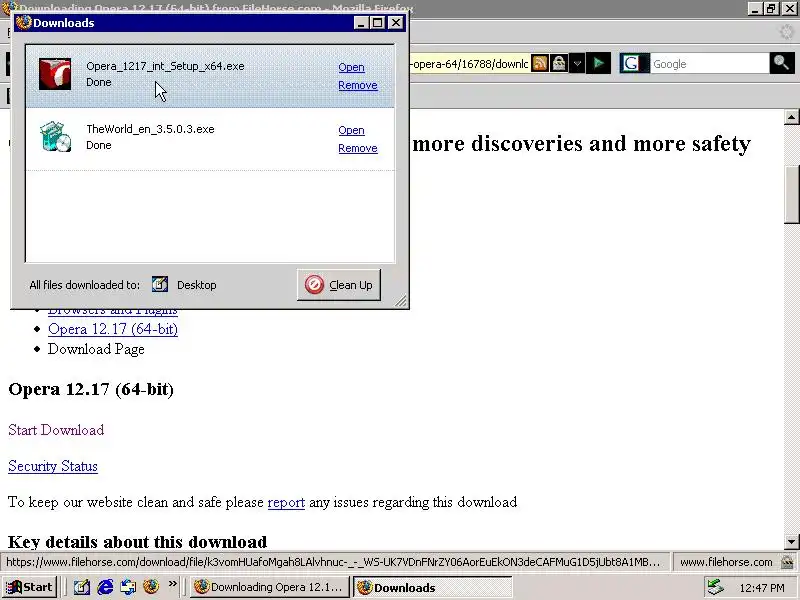800x600 pixels.
Task: Click the Google search input field
Action: pos(709,64)
